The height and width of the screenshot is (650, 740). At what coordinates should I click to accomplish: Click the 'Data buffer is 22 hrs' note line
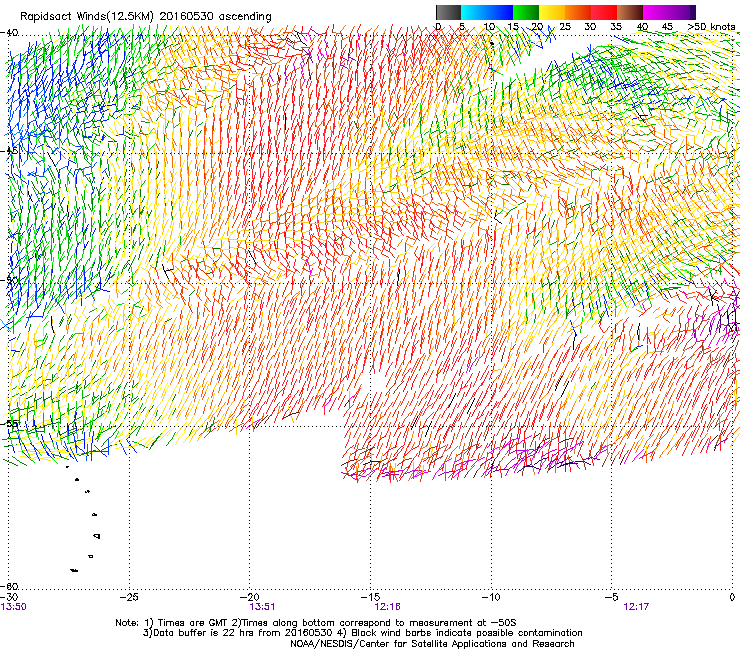tap(362, 633)
